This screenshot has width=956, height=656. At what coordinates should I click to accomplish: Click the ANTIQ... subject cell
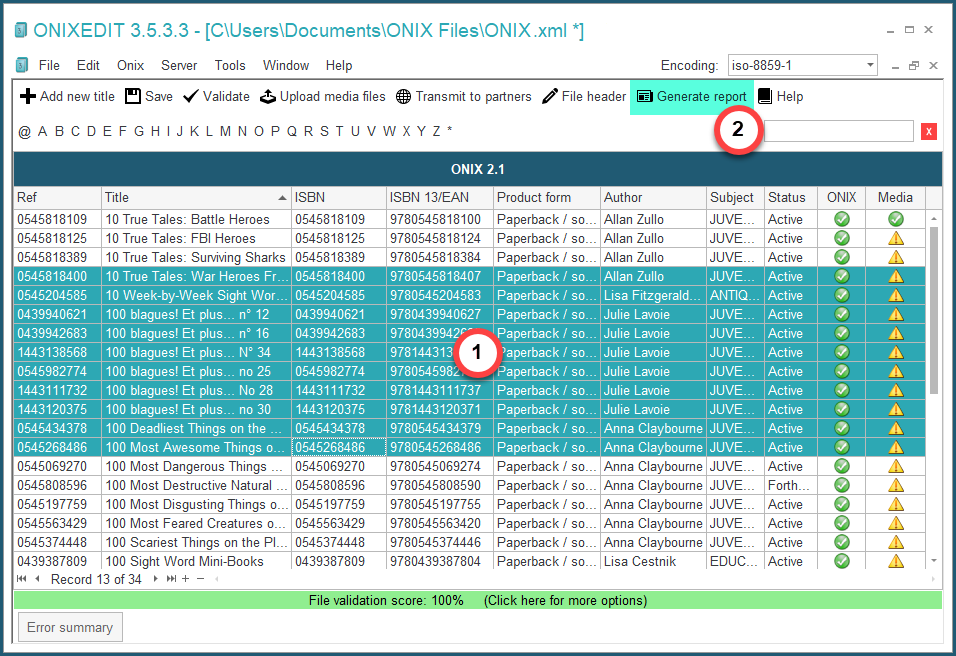(735, 295)
